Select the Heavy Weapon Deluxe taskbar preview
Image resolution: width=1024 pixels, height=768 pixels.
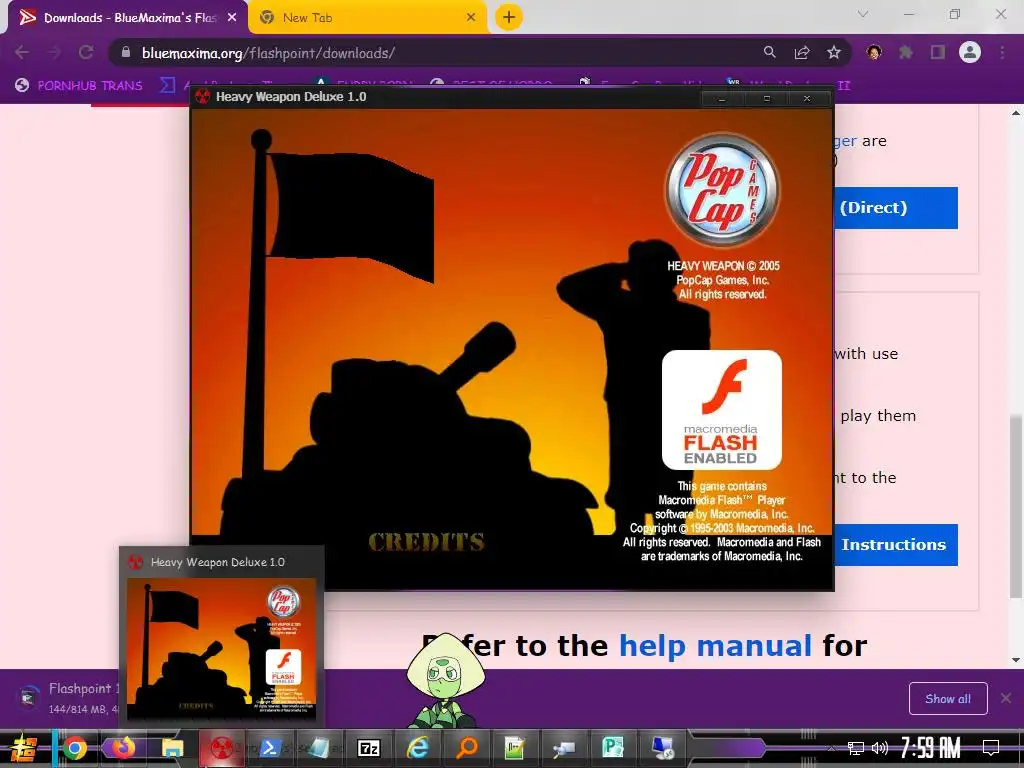coord(221,635)
